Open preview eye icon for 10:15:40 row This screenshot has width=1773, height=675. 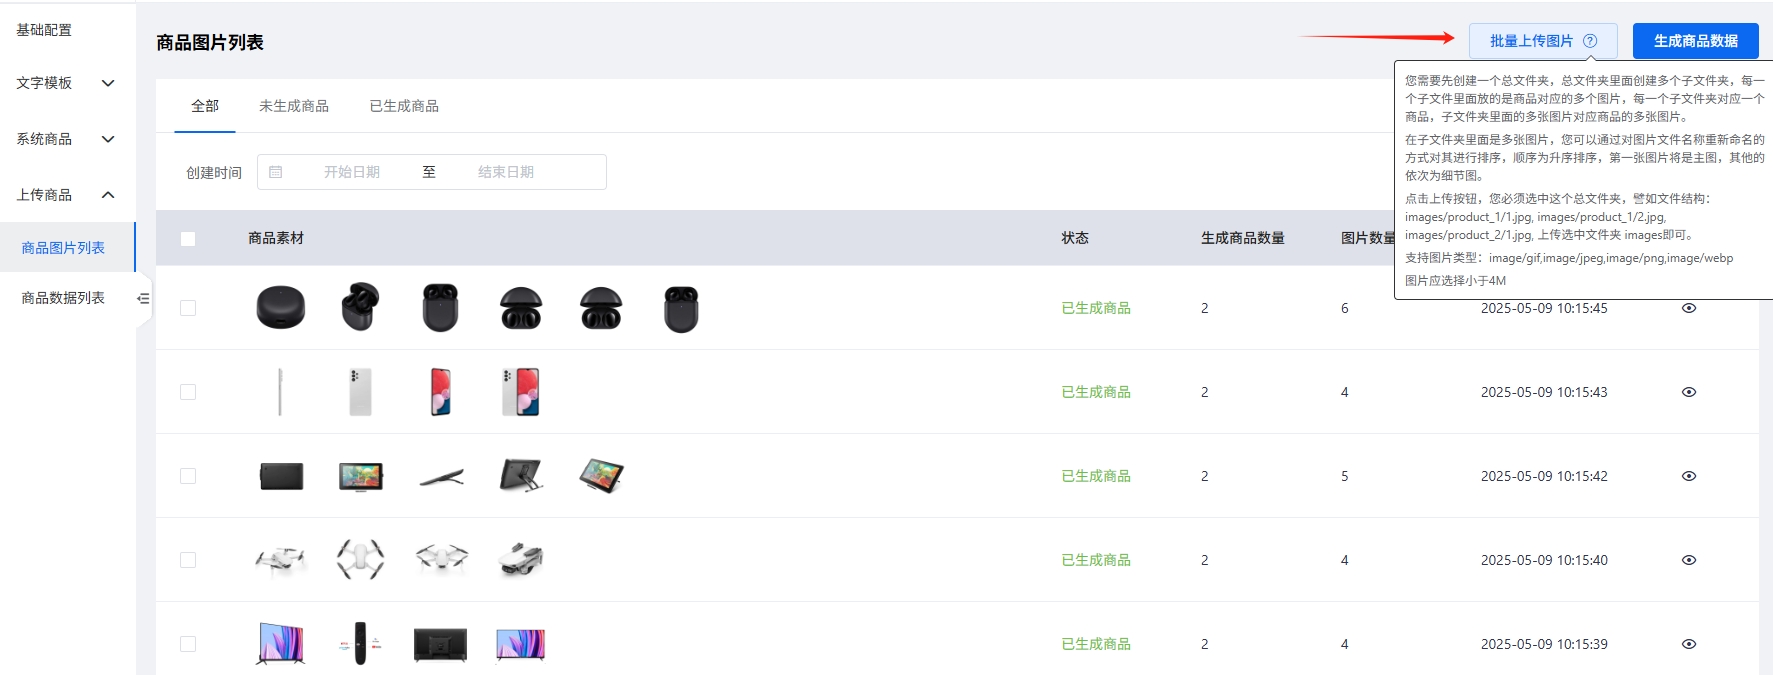coord(1689,560)
